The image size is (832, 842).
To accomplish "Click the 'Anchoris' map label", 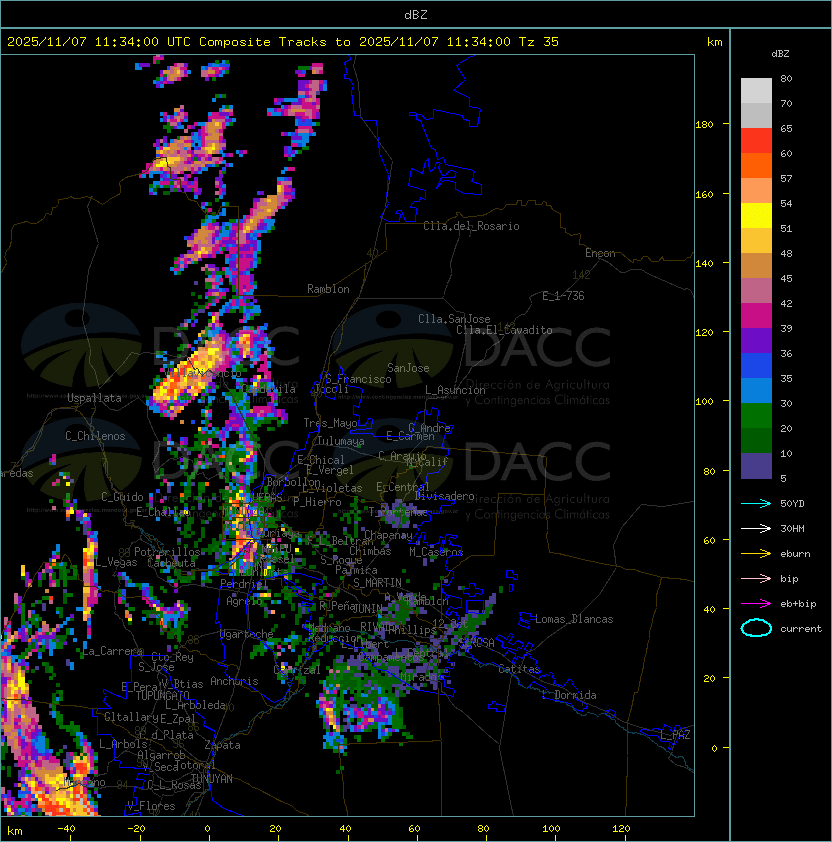I will [234, 681].
